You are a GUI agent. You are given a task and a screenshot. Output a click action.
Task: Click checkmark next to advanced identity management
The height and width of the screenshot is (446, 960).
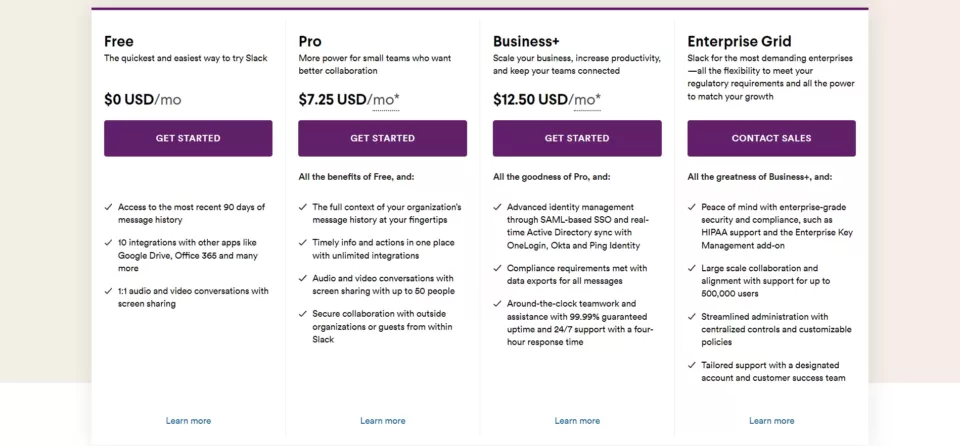[x=497, y=207]
